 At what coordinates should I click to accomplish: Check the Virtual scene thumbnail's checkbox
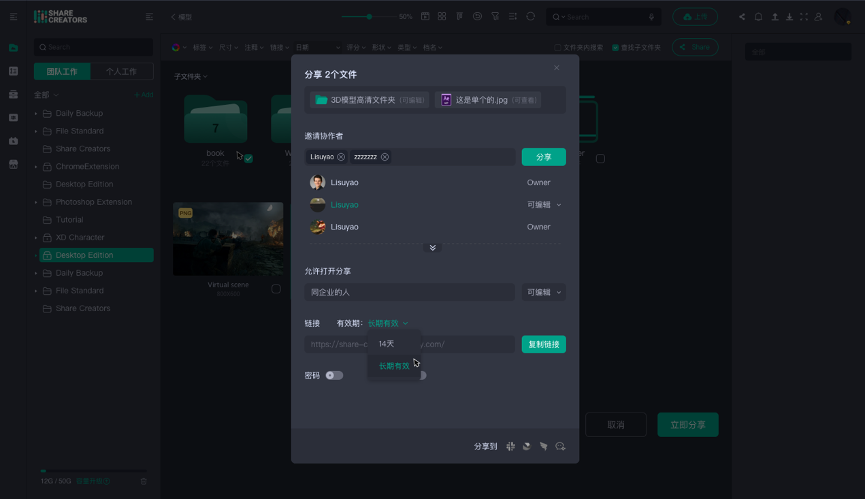pyautogui.click(x=276, y=289)
